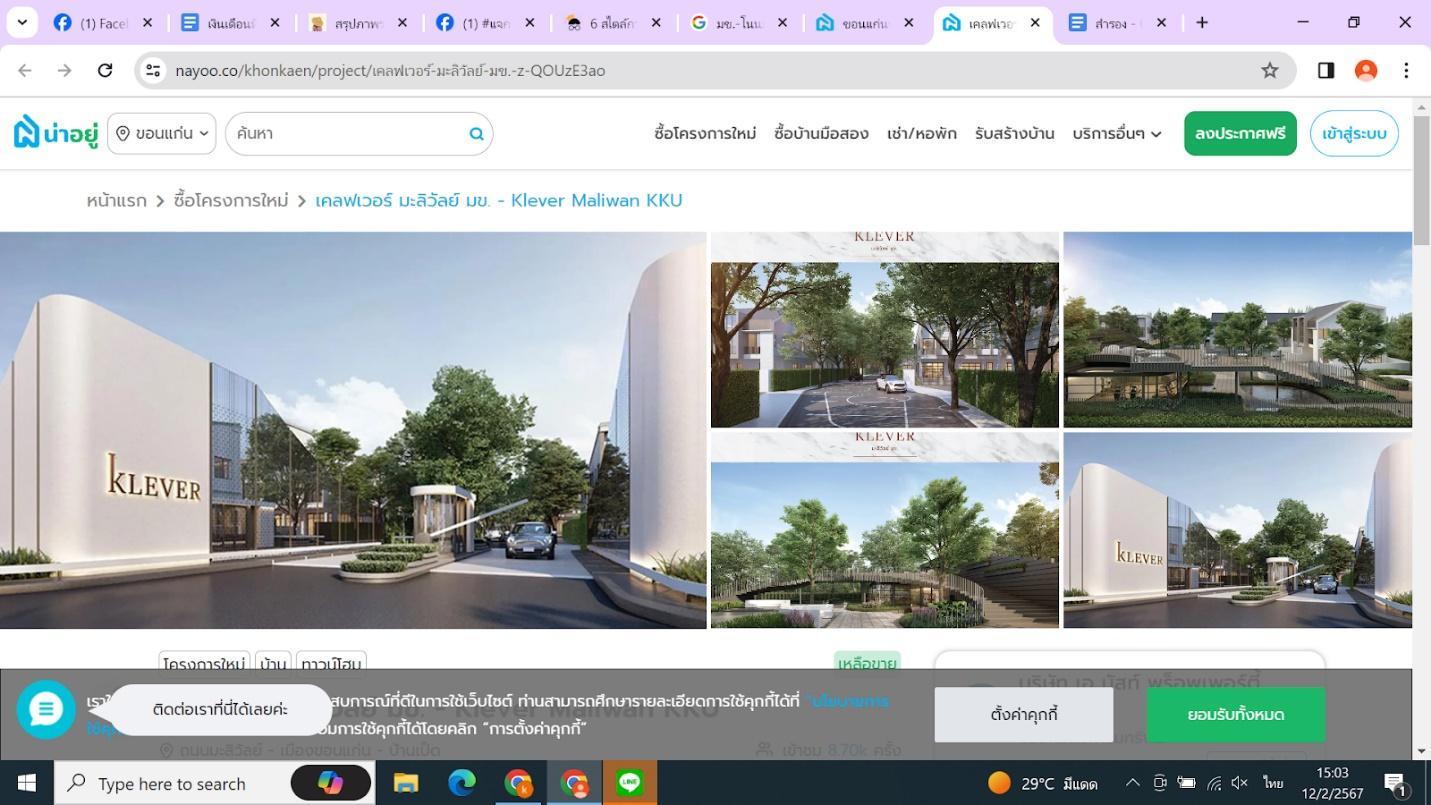Open File Explorer from taskbar
The width and height of the screenshot is (1431, 805).
(x=405, y=783)
